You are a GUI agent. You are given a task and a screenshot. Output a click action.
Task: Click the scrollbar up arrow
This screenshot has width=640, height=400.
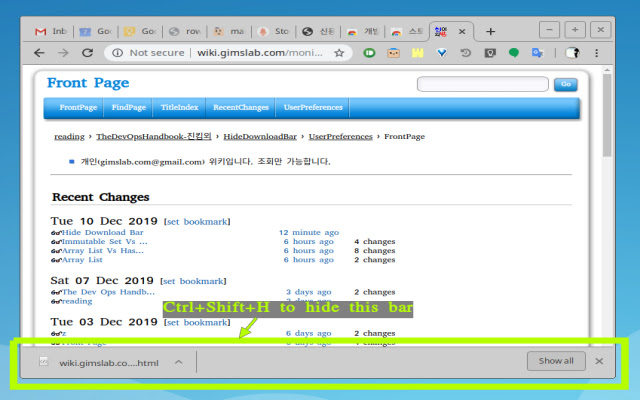[x=607, y=71]
